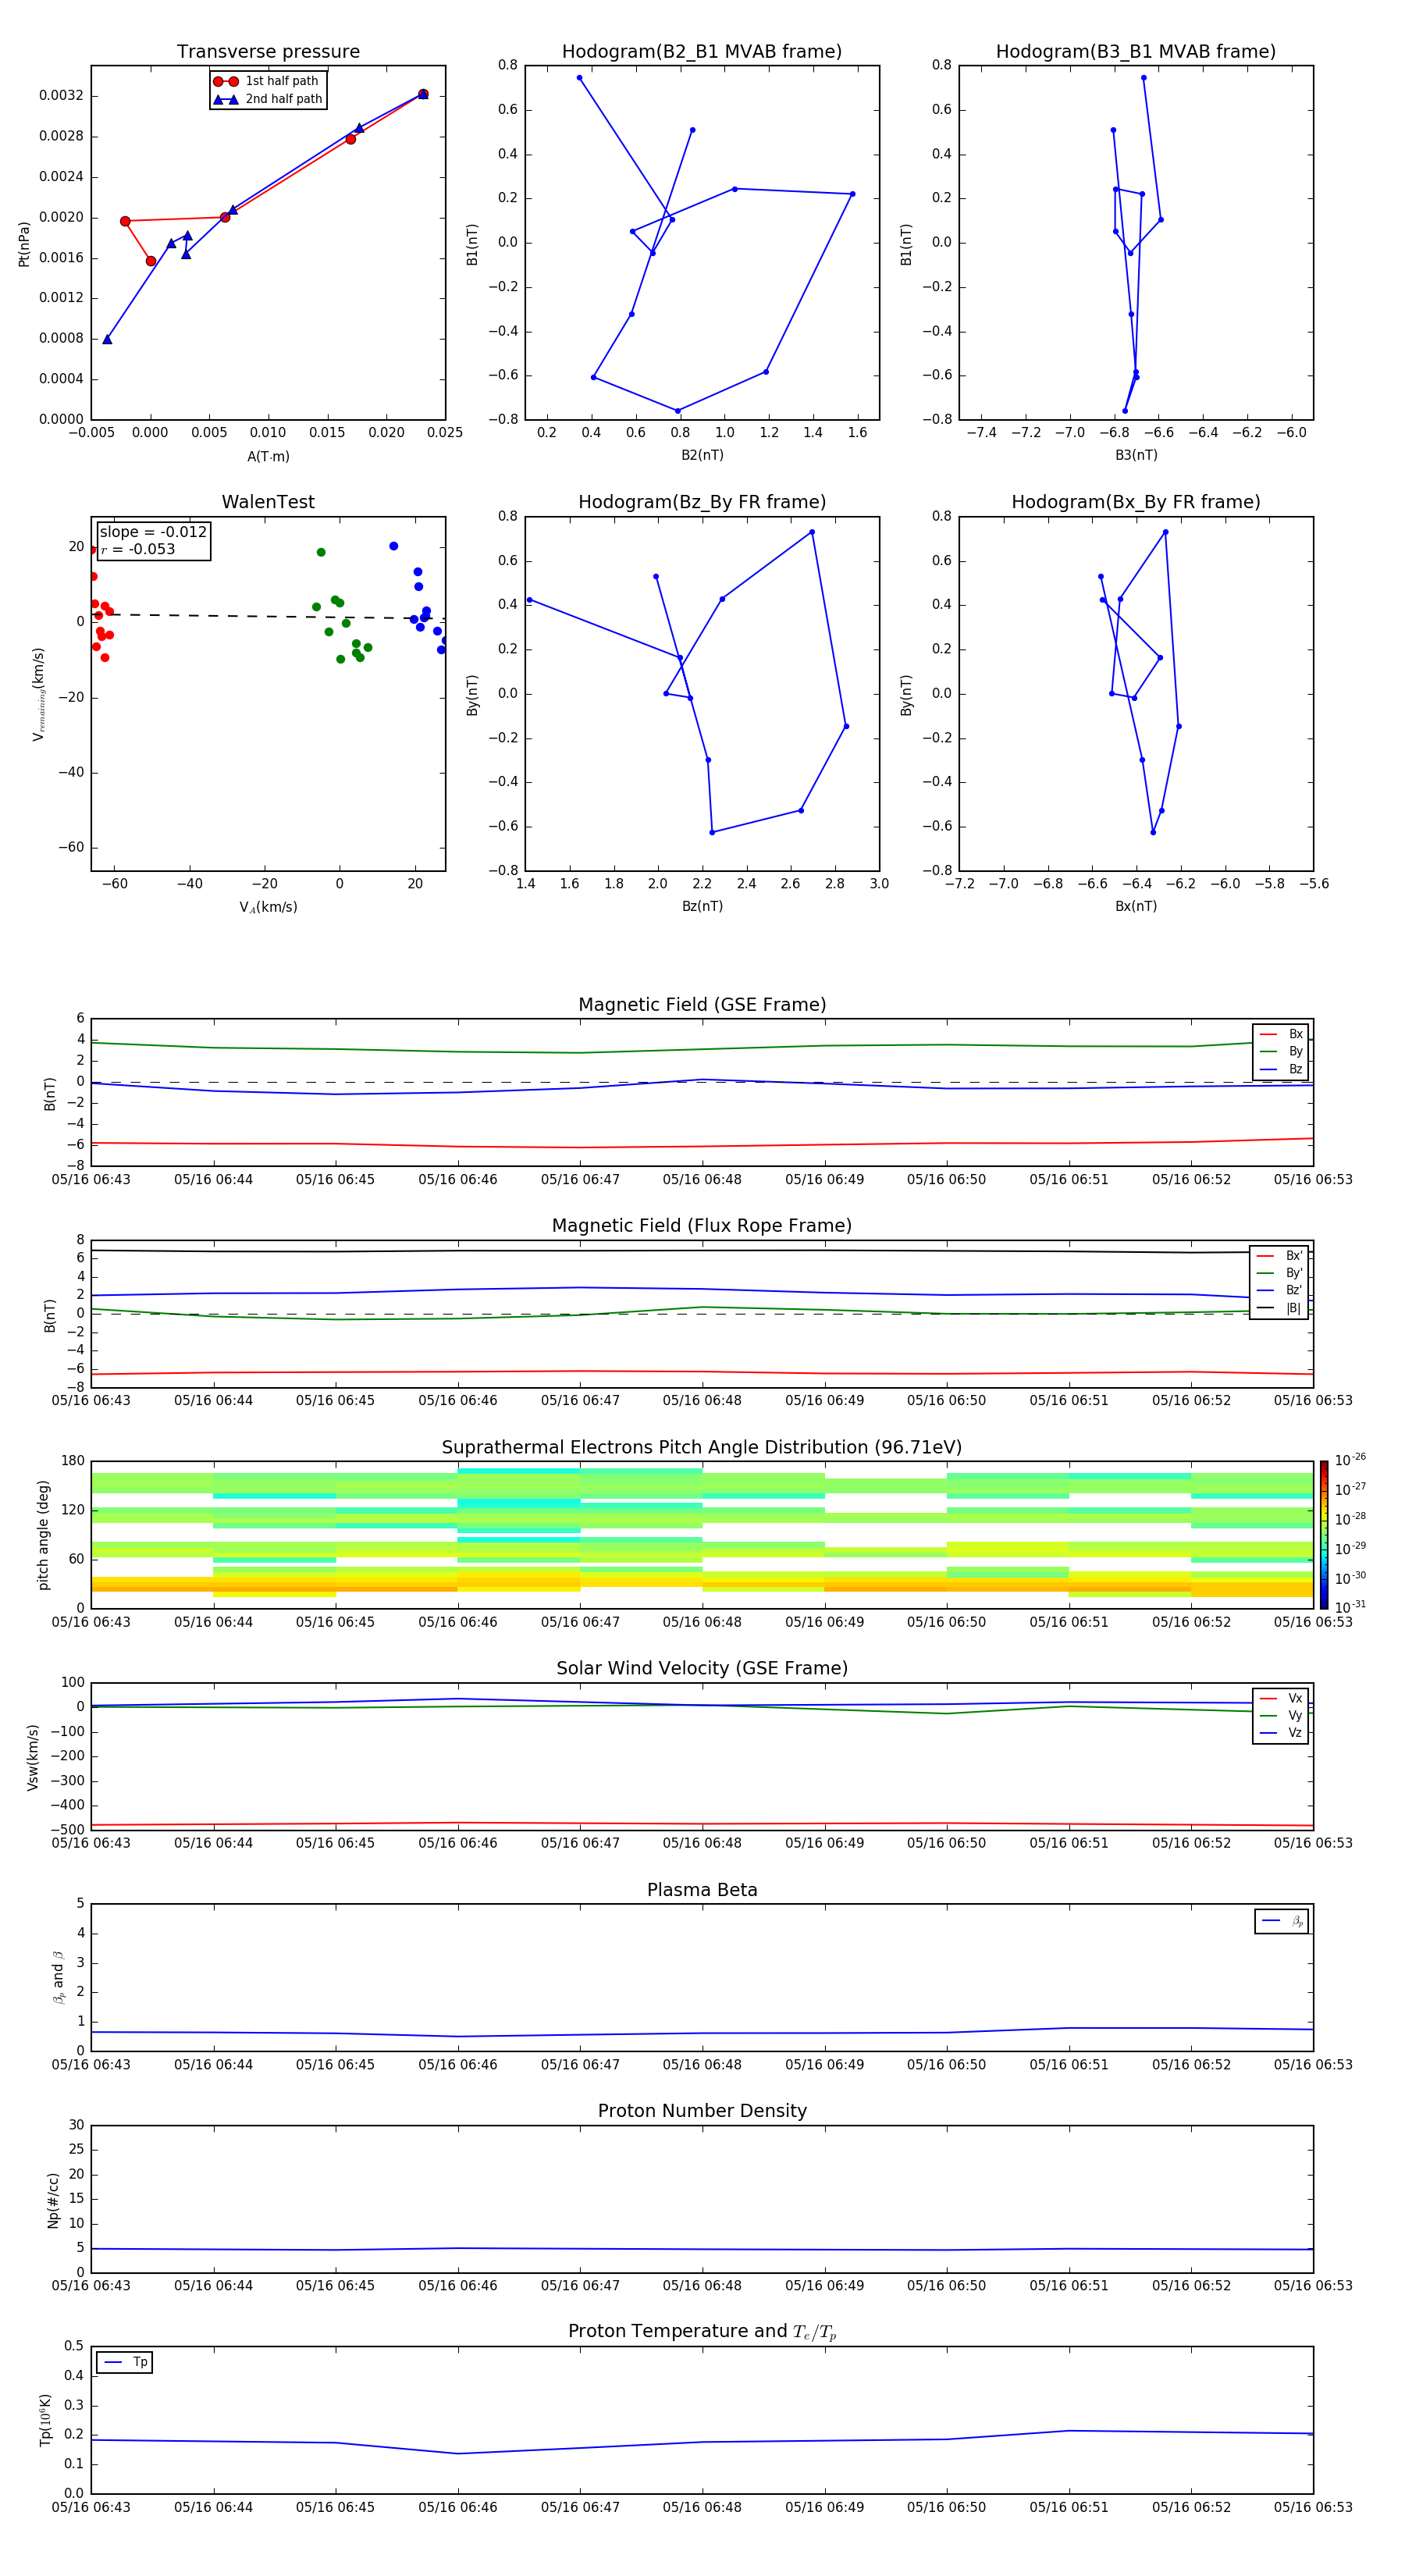Screen dimensions: 1405x2576
Task: Select the Vx legend entry in velocity plot
Action: coord(1281,1698)
